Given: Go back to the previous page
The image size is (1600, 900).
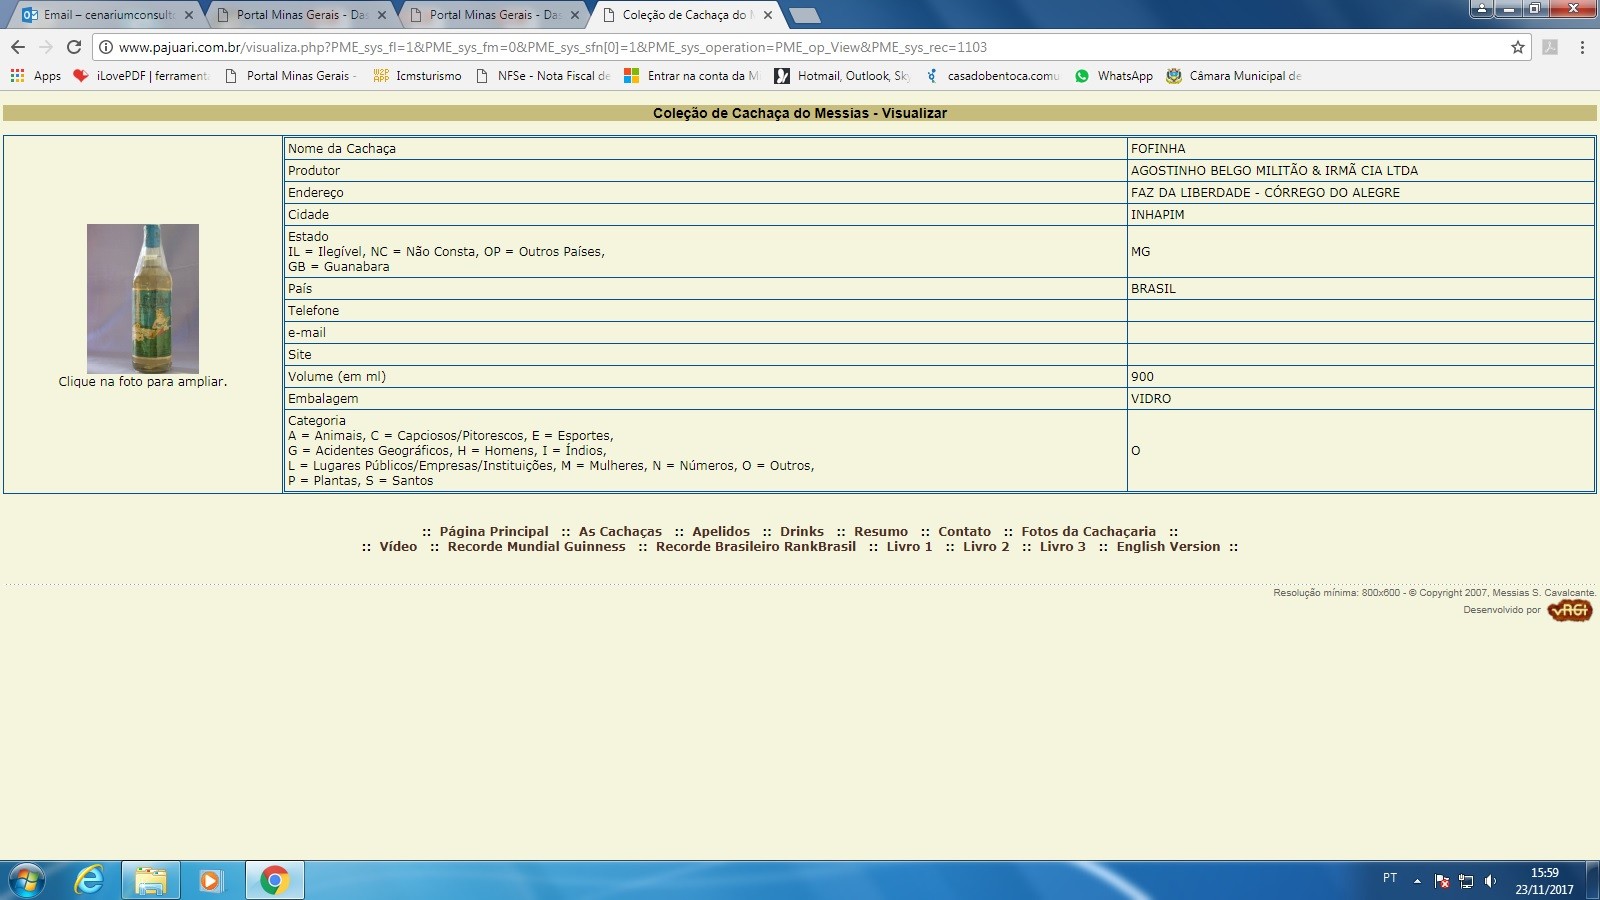Looking at the screenshot, I should [18, 47].
